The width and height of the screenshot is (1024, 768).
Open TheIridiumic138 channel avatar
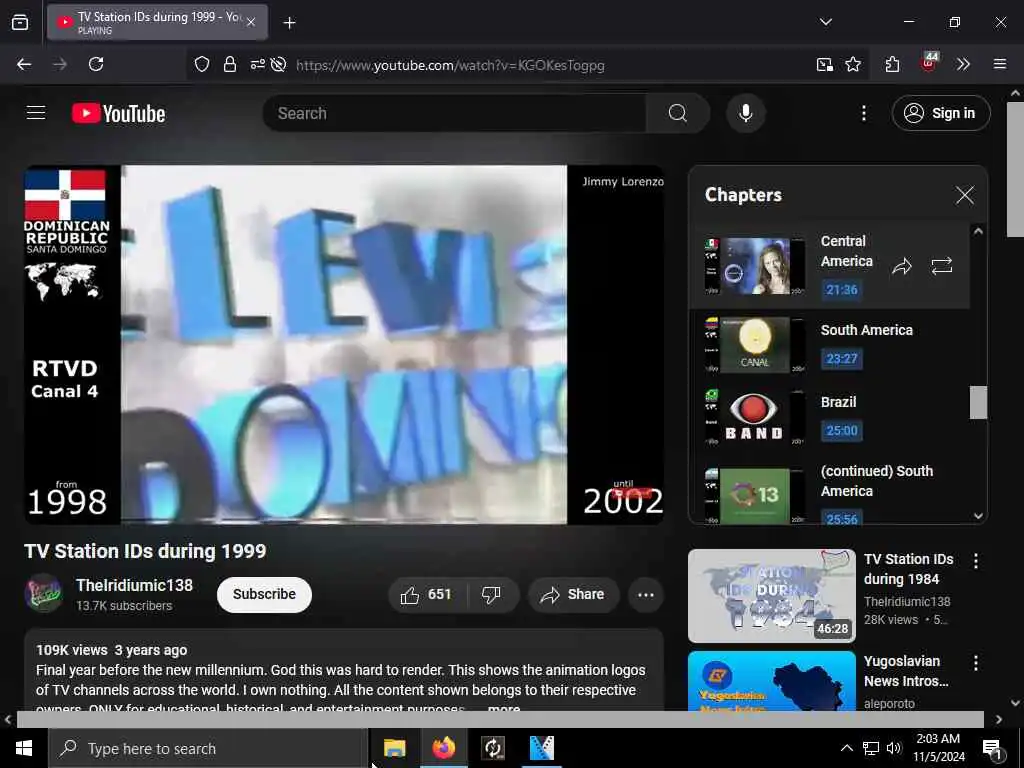pyautogui.click(x=43, y=593)
